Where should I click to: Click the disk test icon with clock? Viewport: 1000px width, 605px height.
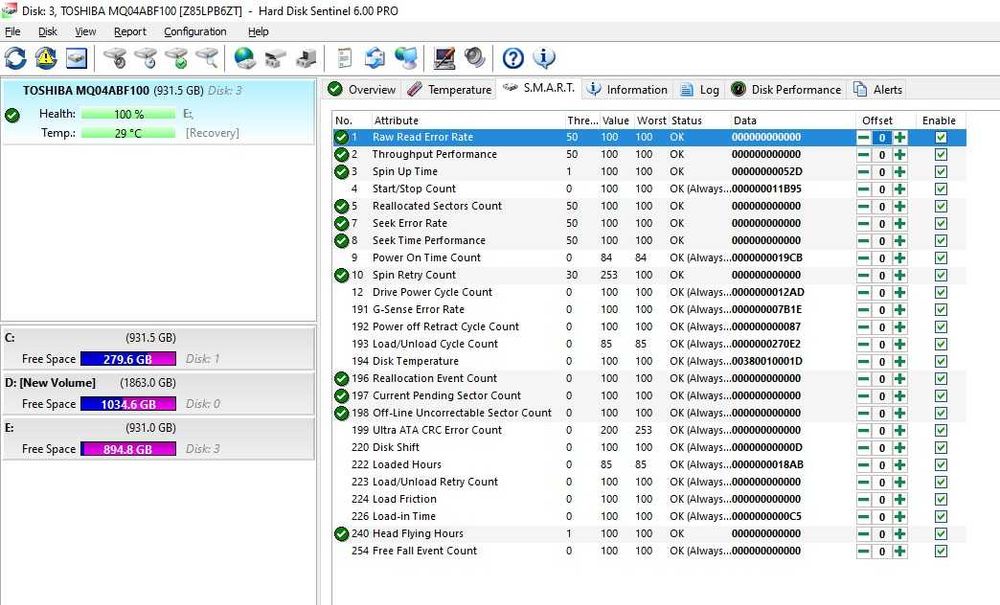146,58
